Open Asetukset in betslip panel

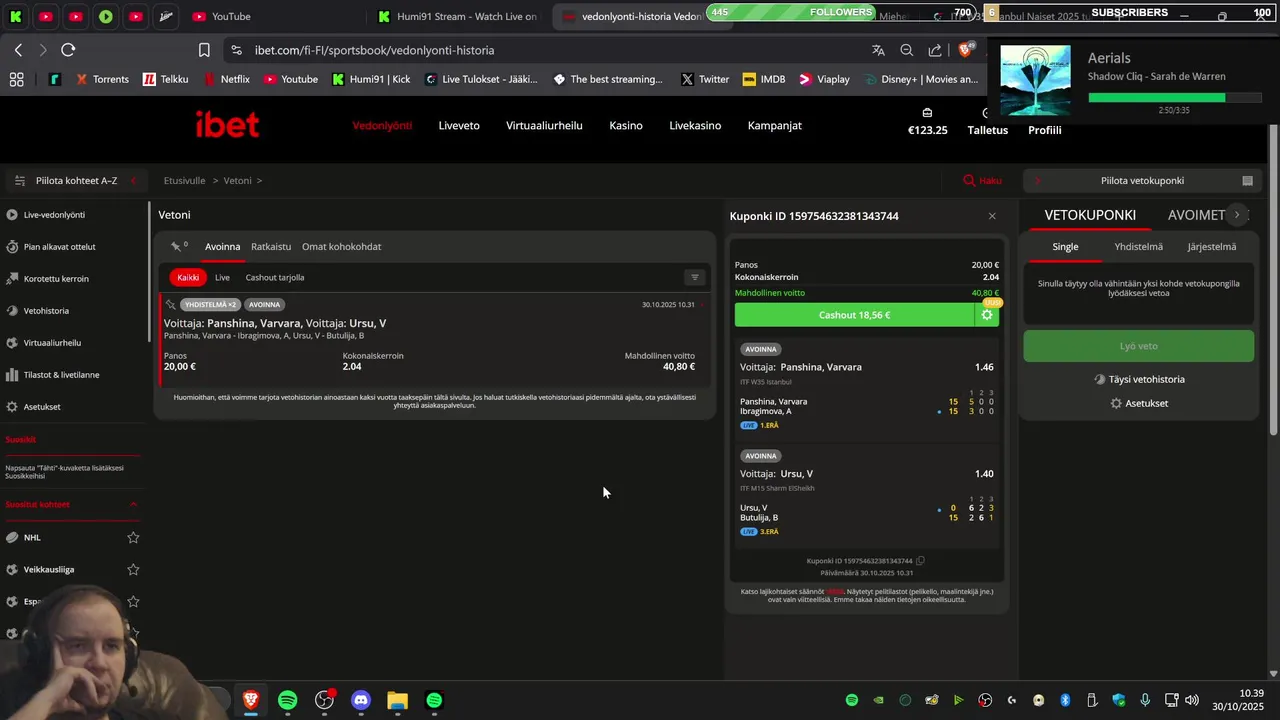[x=1138, y=404]
